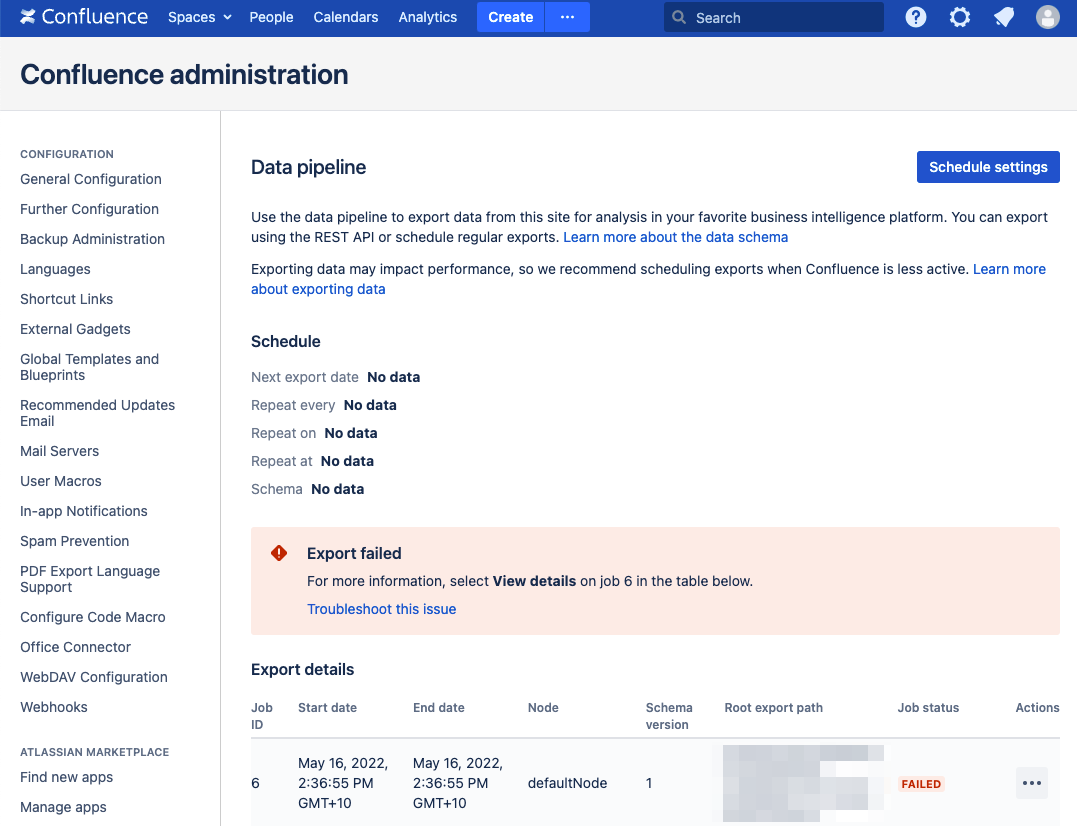The image size is (1077, 826).
Task: Open In-app Notifications
Action: pyautogui.click(x=83, y=511)
